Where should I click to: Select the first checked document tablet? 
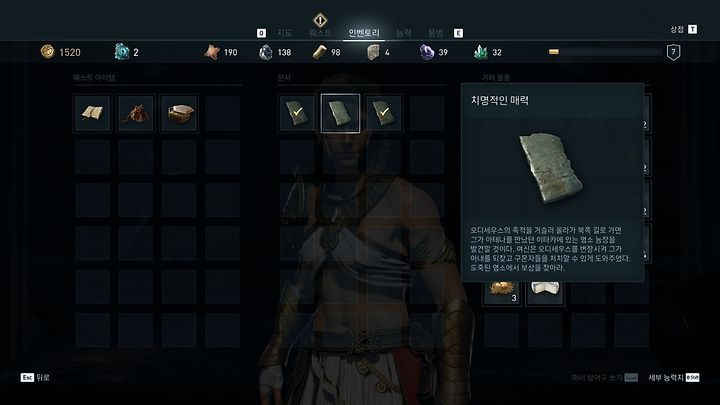[x=297, y=113]
